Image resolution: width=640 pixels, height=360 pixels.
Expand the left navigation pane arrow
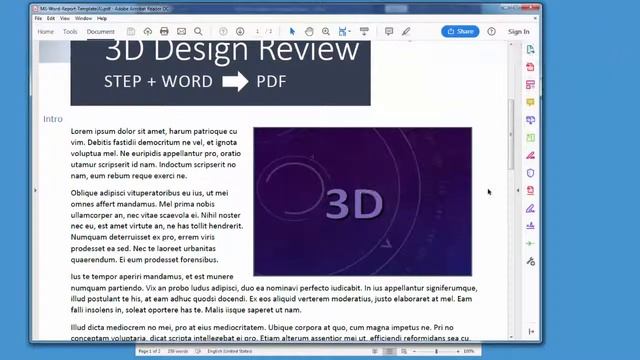tap(36, 190)
